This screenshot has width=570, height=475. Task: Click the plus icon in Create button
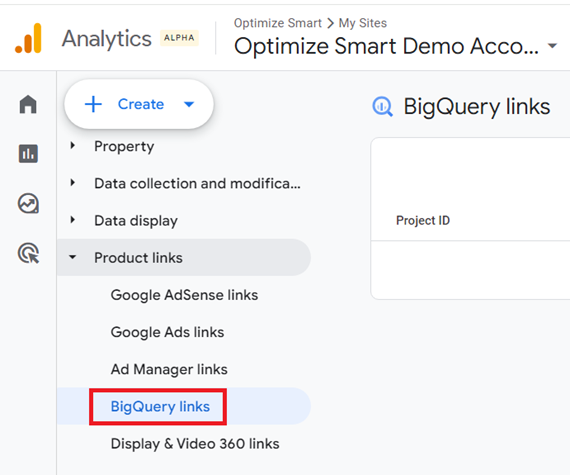93,104
